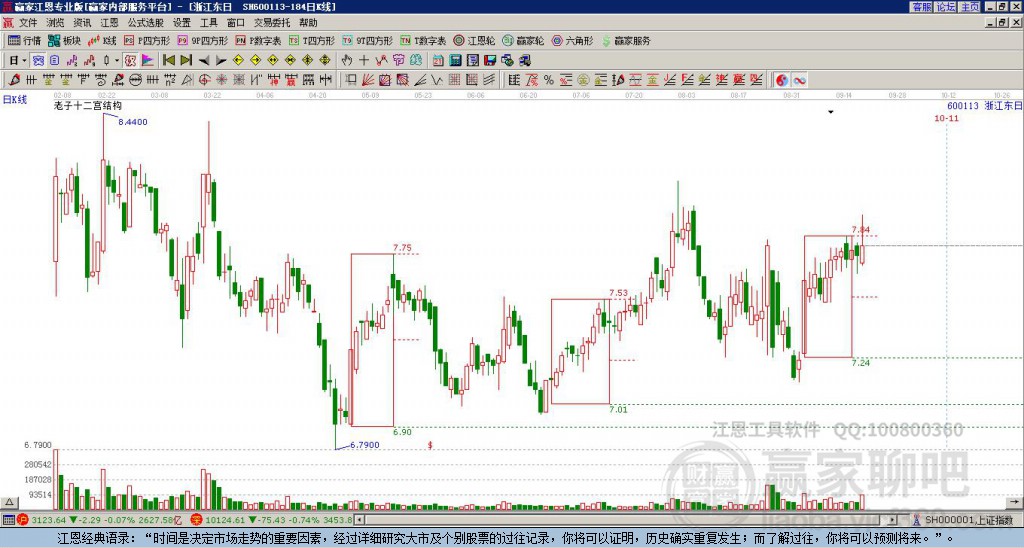Click the 行情 toolbar button

(x=25, y=40)
